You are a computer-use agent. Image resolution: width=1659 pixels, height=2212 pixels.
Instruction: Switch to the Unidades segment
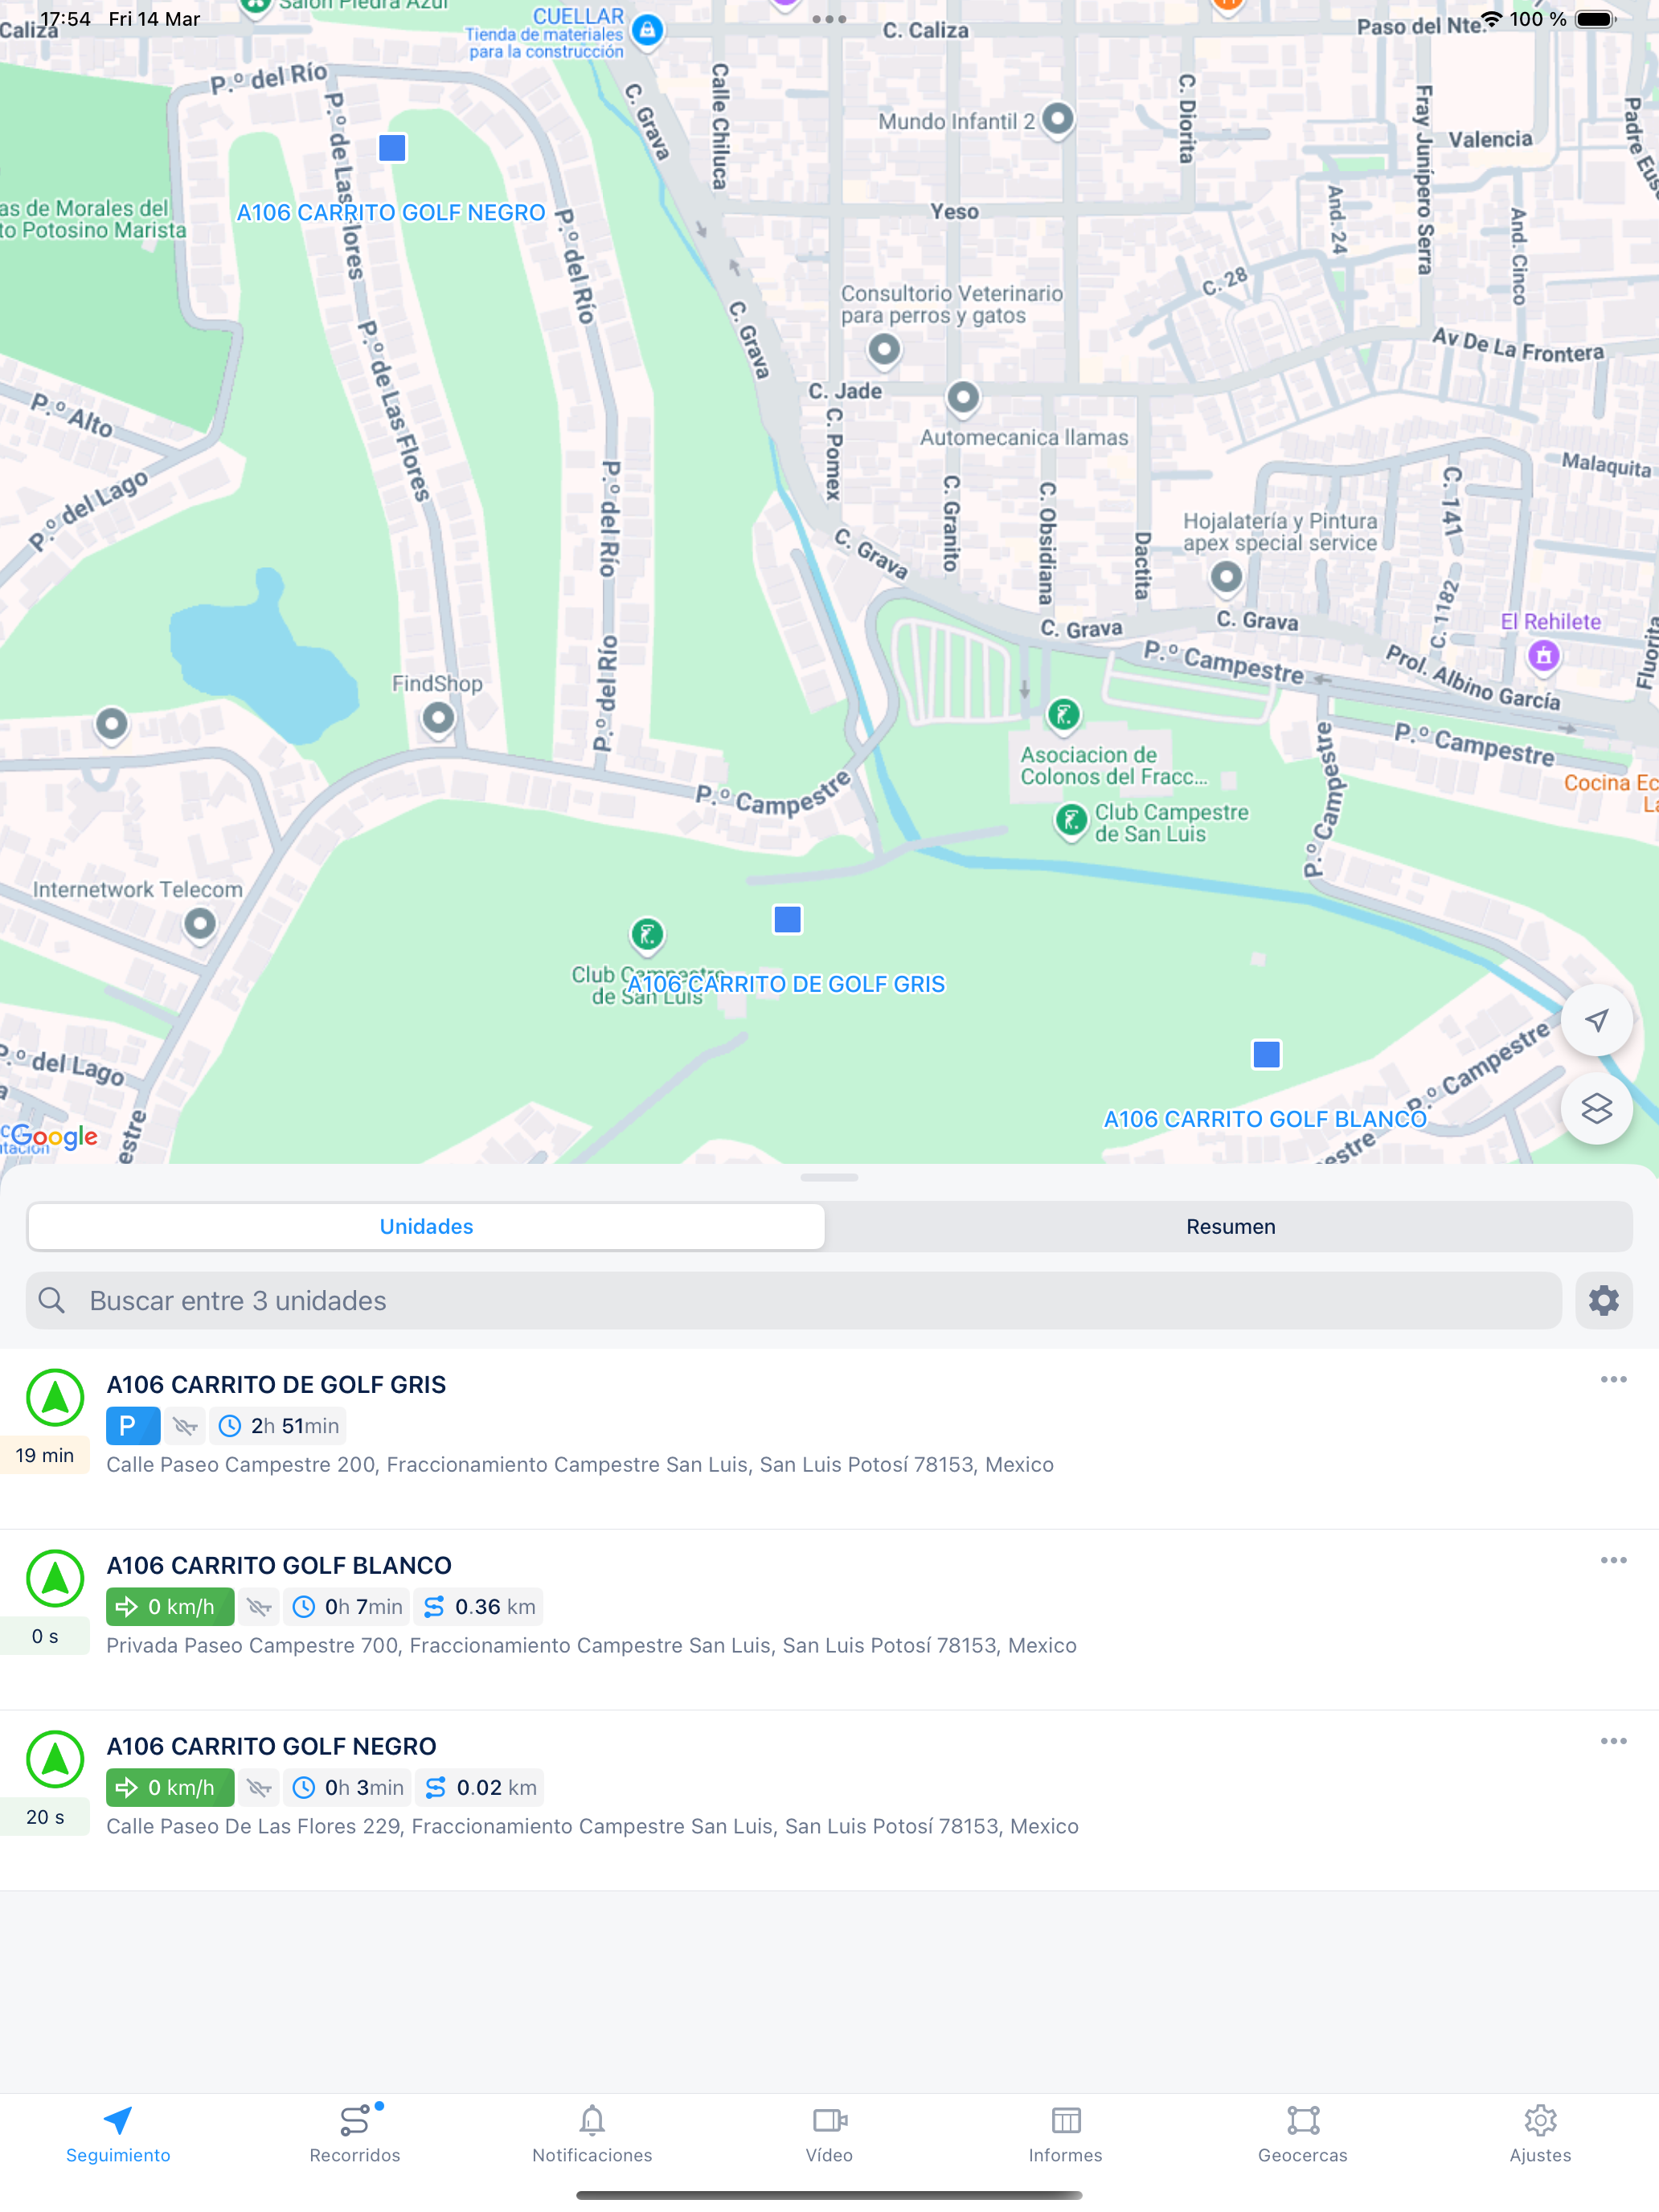426,1226
